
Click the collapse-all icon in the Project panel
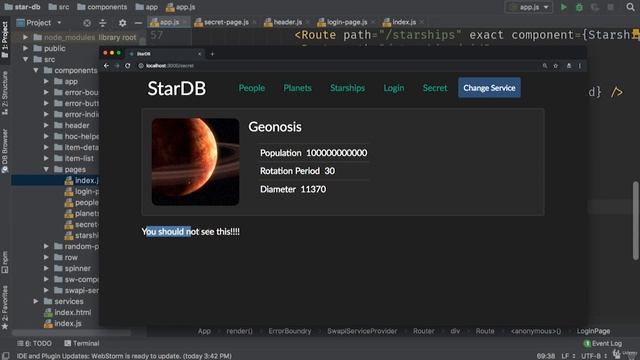pos(103,23)
